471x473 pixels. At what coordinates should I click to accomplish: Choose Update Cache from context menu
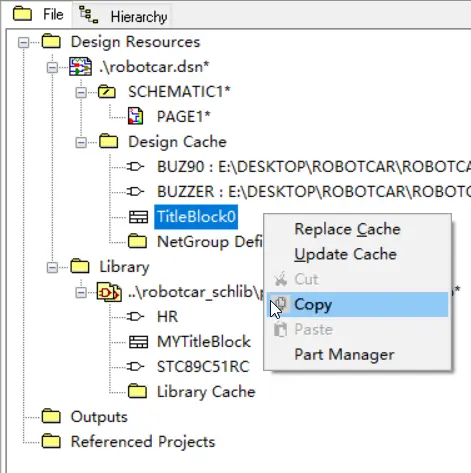click(x=357, y=254)
